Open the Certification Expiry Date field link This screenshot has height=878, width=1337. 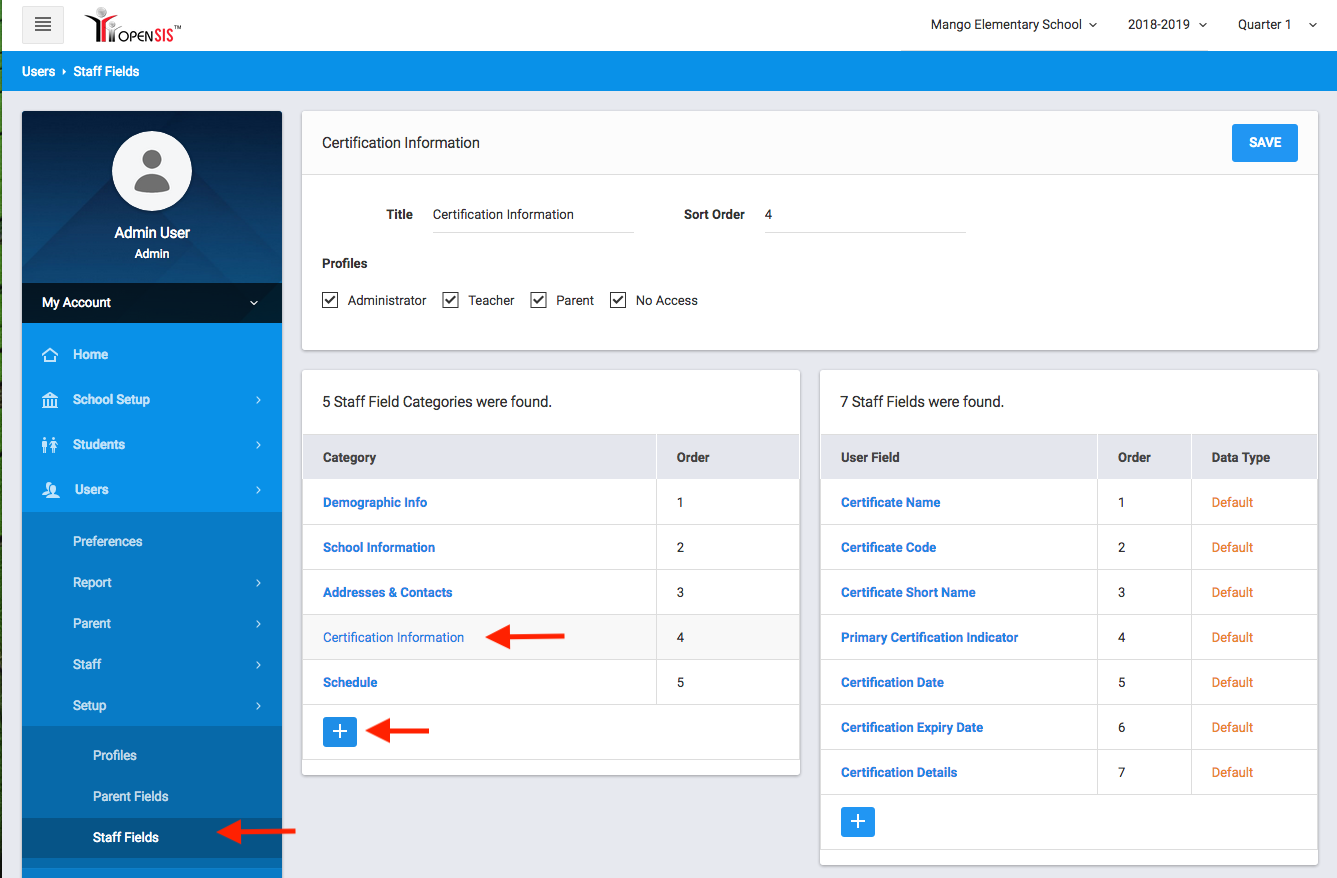pos(912,728)
